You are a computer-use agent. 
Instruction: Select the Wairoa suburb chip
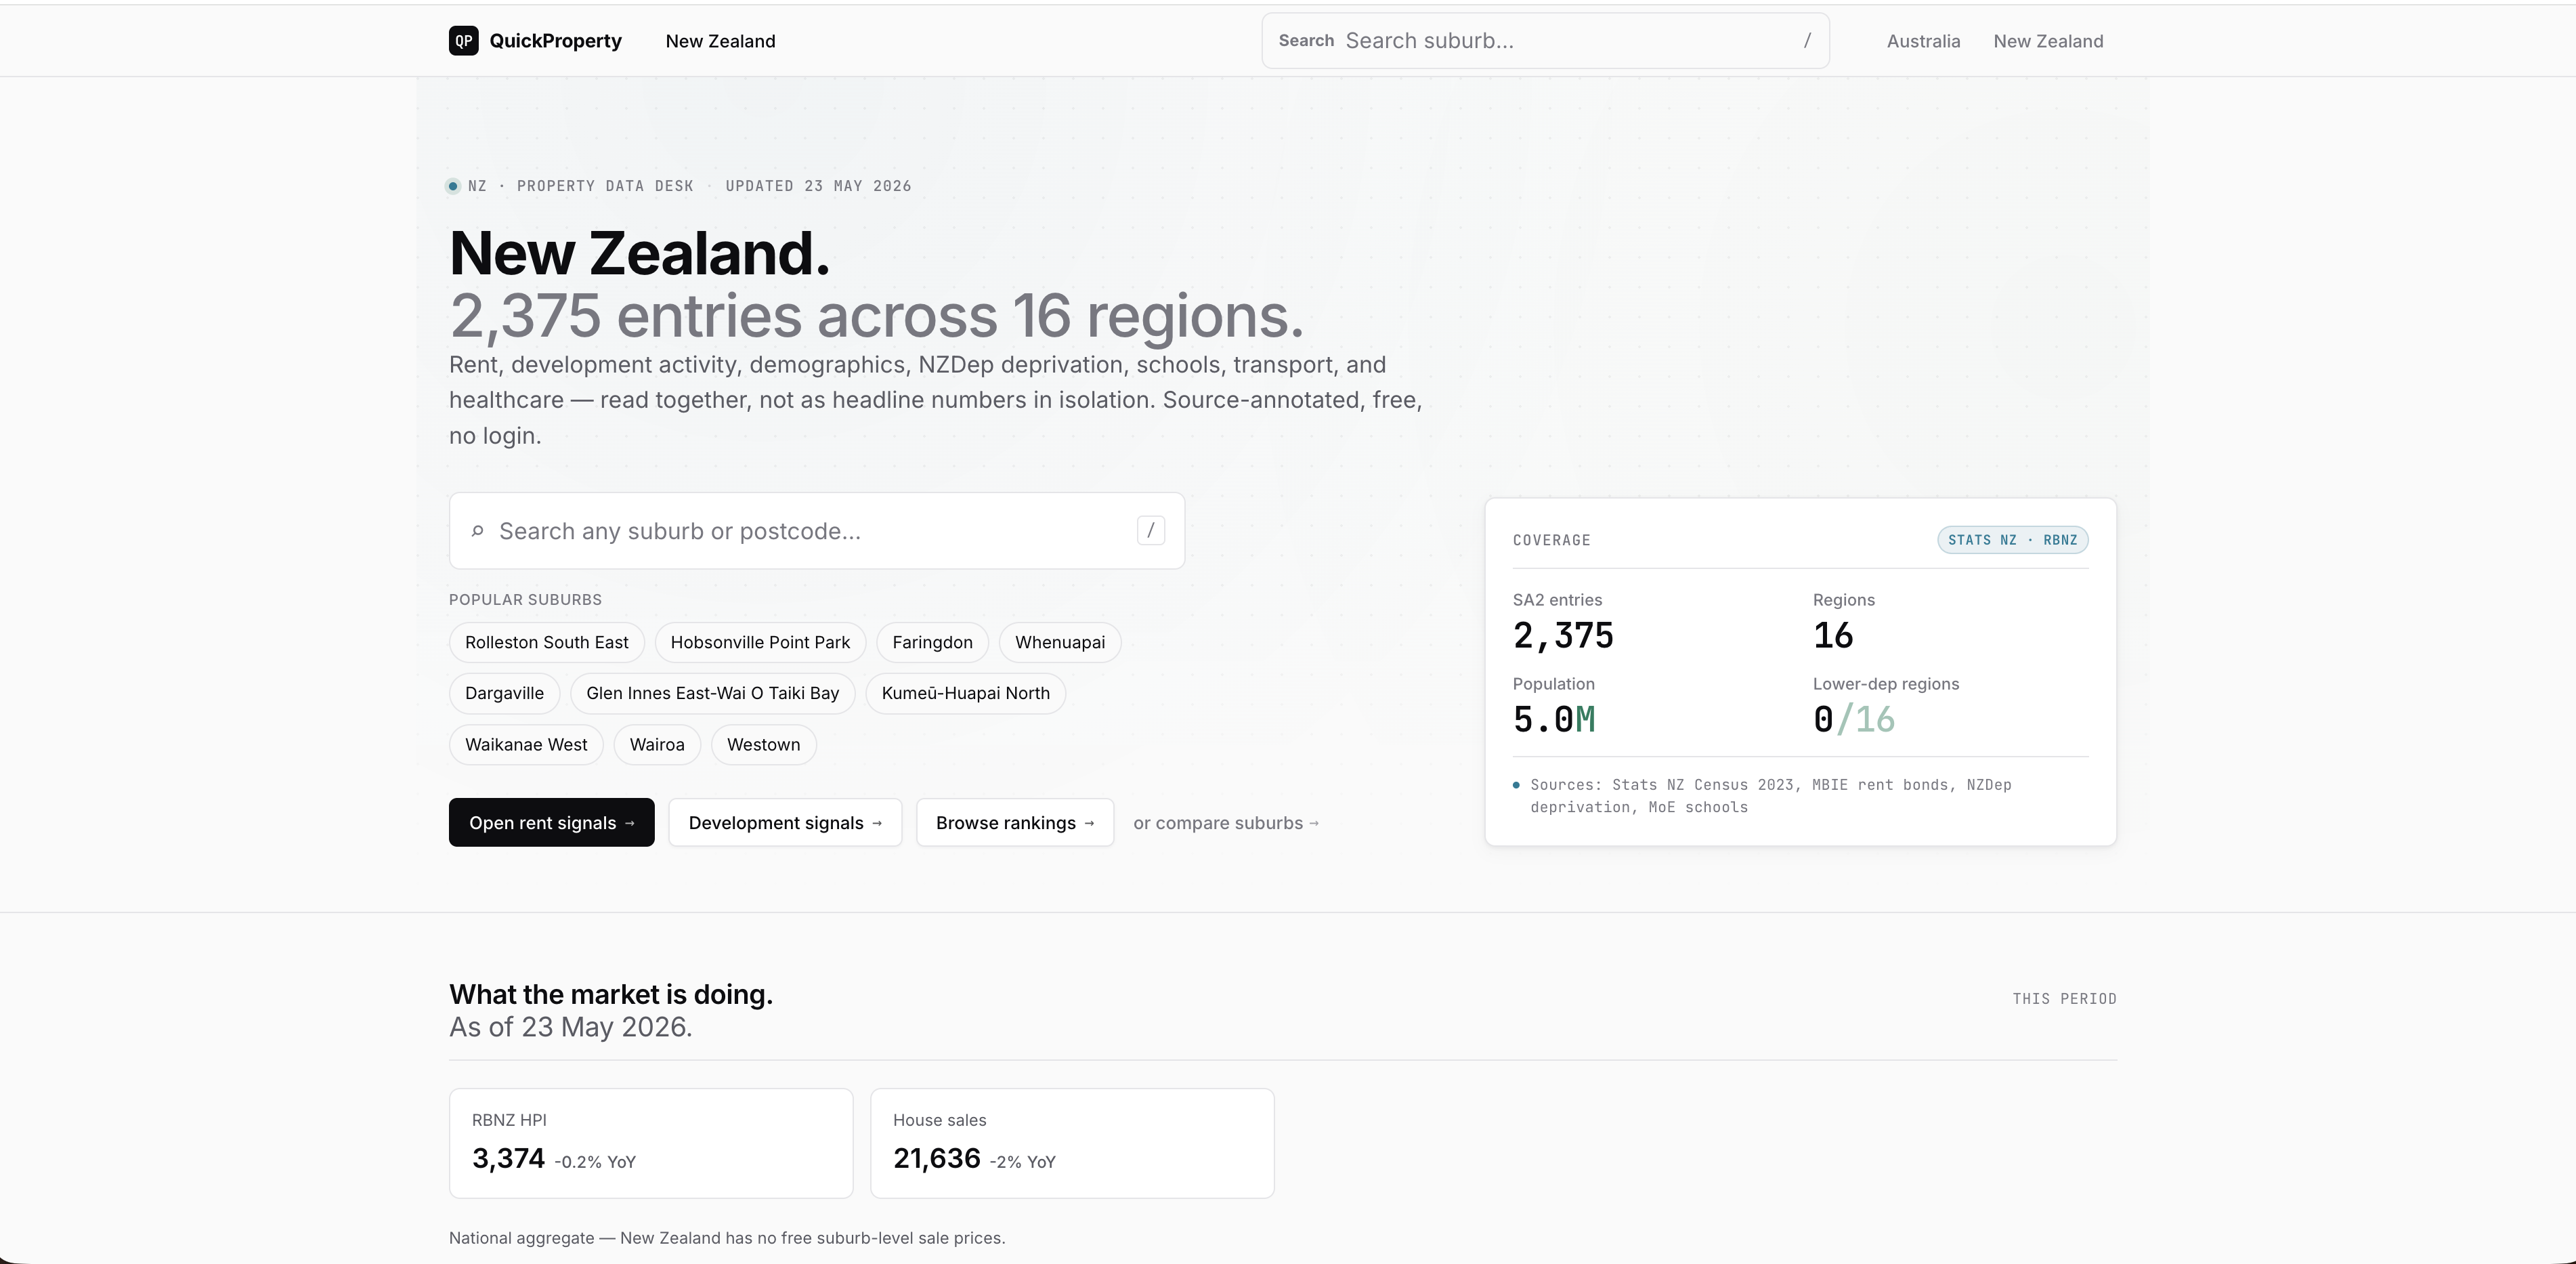tap(657, 744)
